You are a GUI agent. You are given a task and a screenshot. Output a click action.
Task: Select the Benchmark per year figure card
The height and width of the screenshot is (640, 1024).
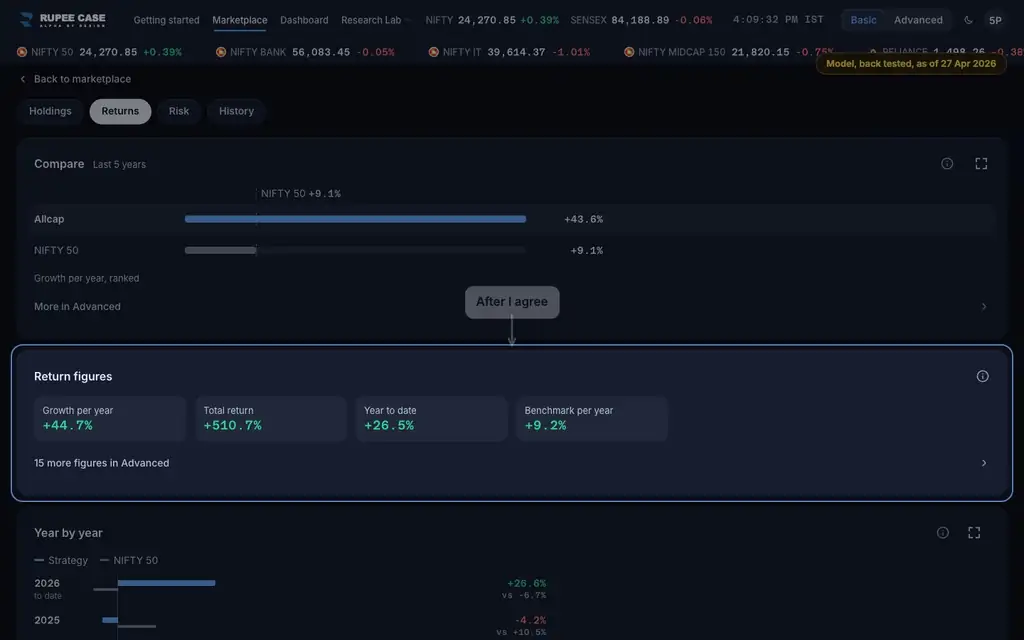coord(592,419)
